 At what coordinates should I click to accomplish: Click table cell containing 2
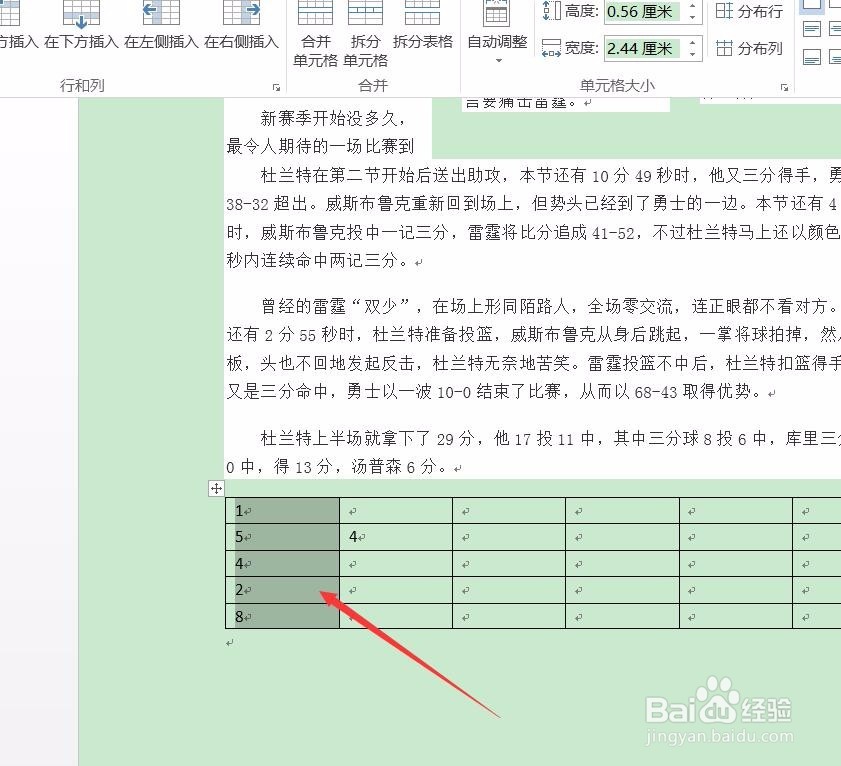click(x=283, y=590)
